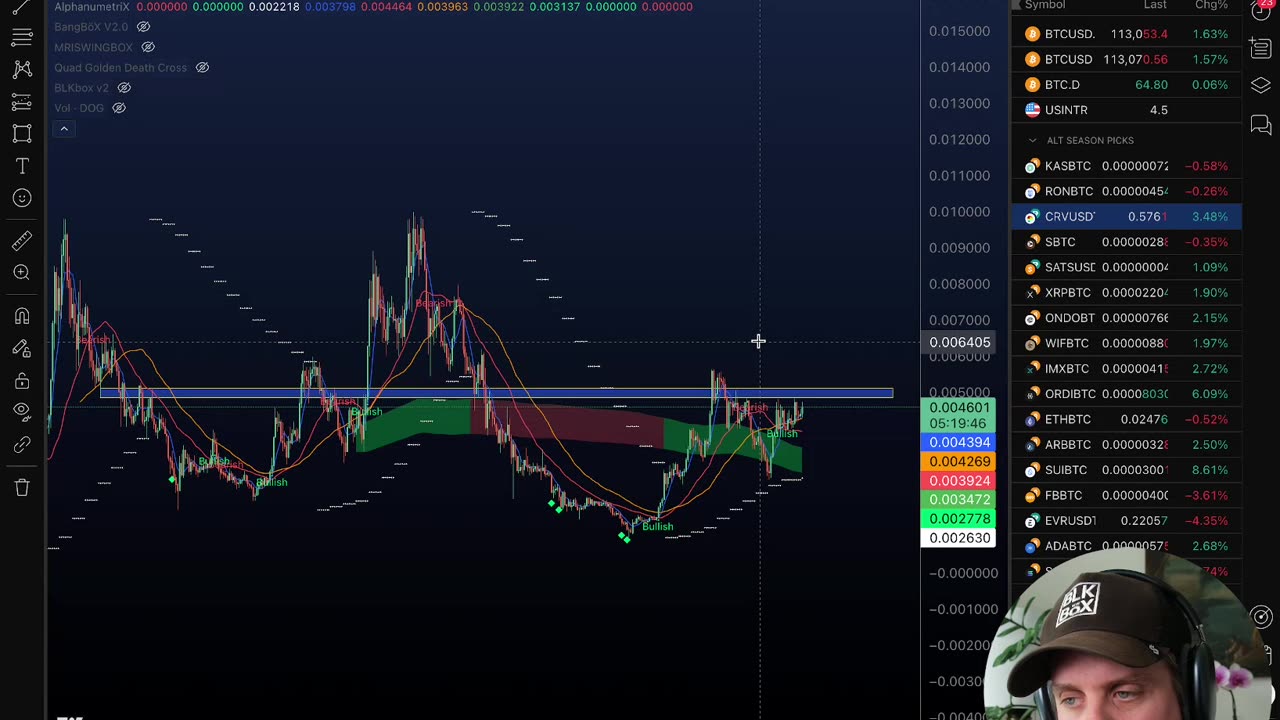Enable stay in drawing mode pencil-lock
This screenshot has width=1280, height=720.
22,348
